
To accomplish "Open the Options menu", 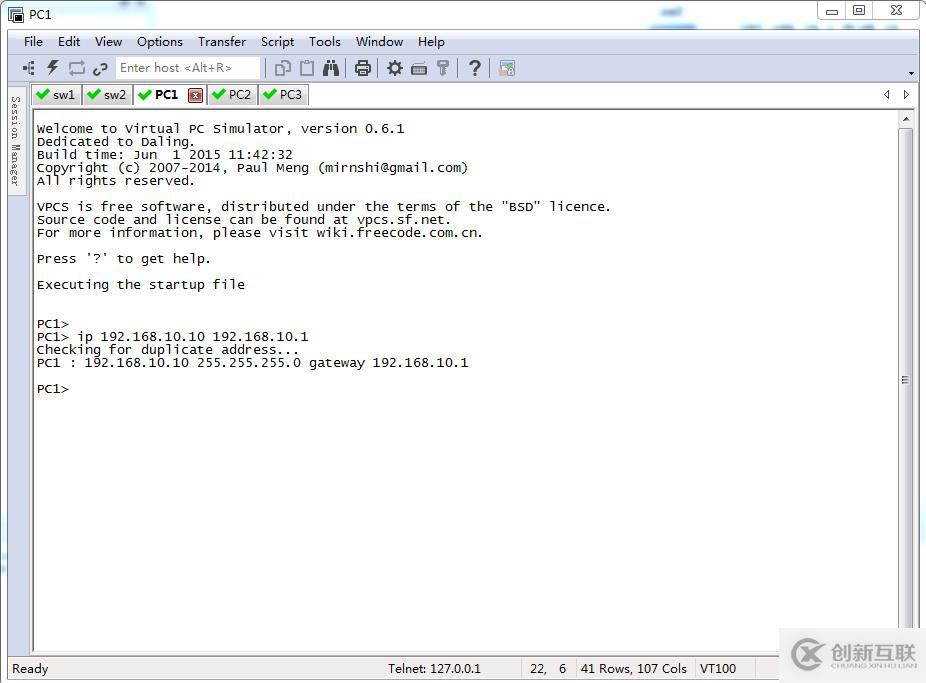I will [160, 42].
